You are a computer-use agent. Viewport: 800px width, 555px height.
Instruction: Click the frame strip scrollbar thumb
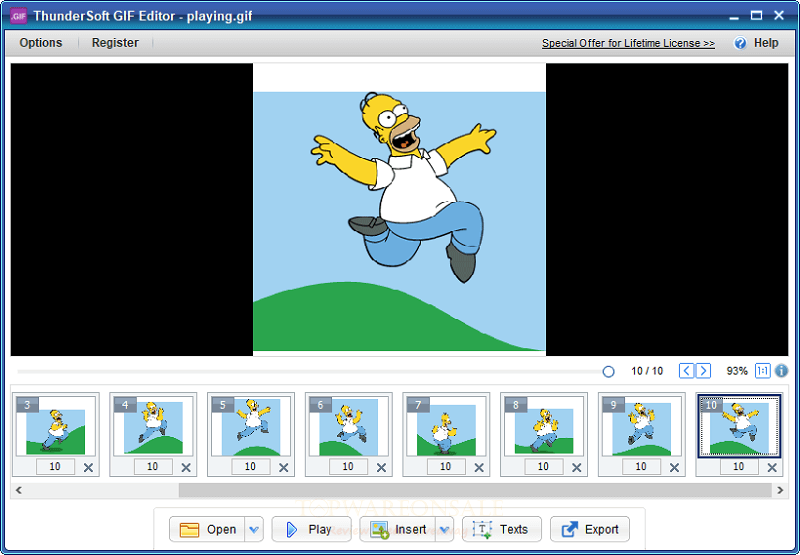coord(475,490)
